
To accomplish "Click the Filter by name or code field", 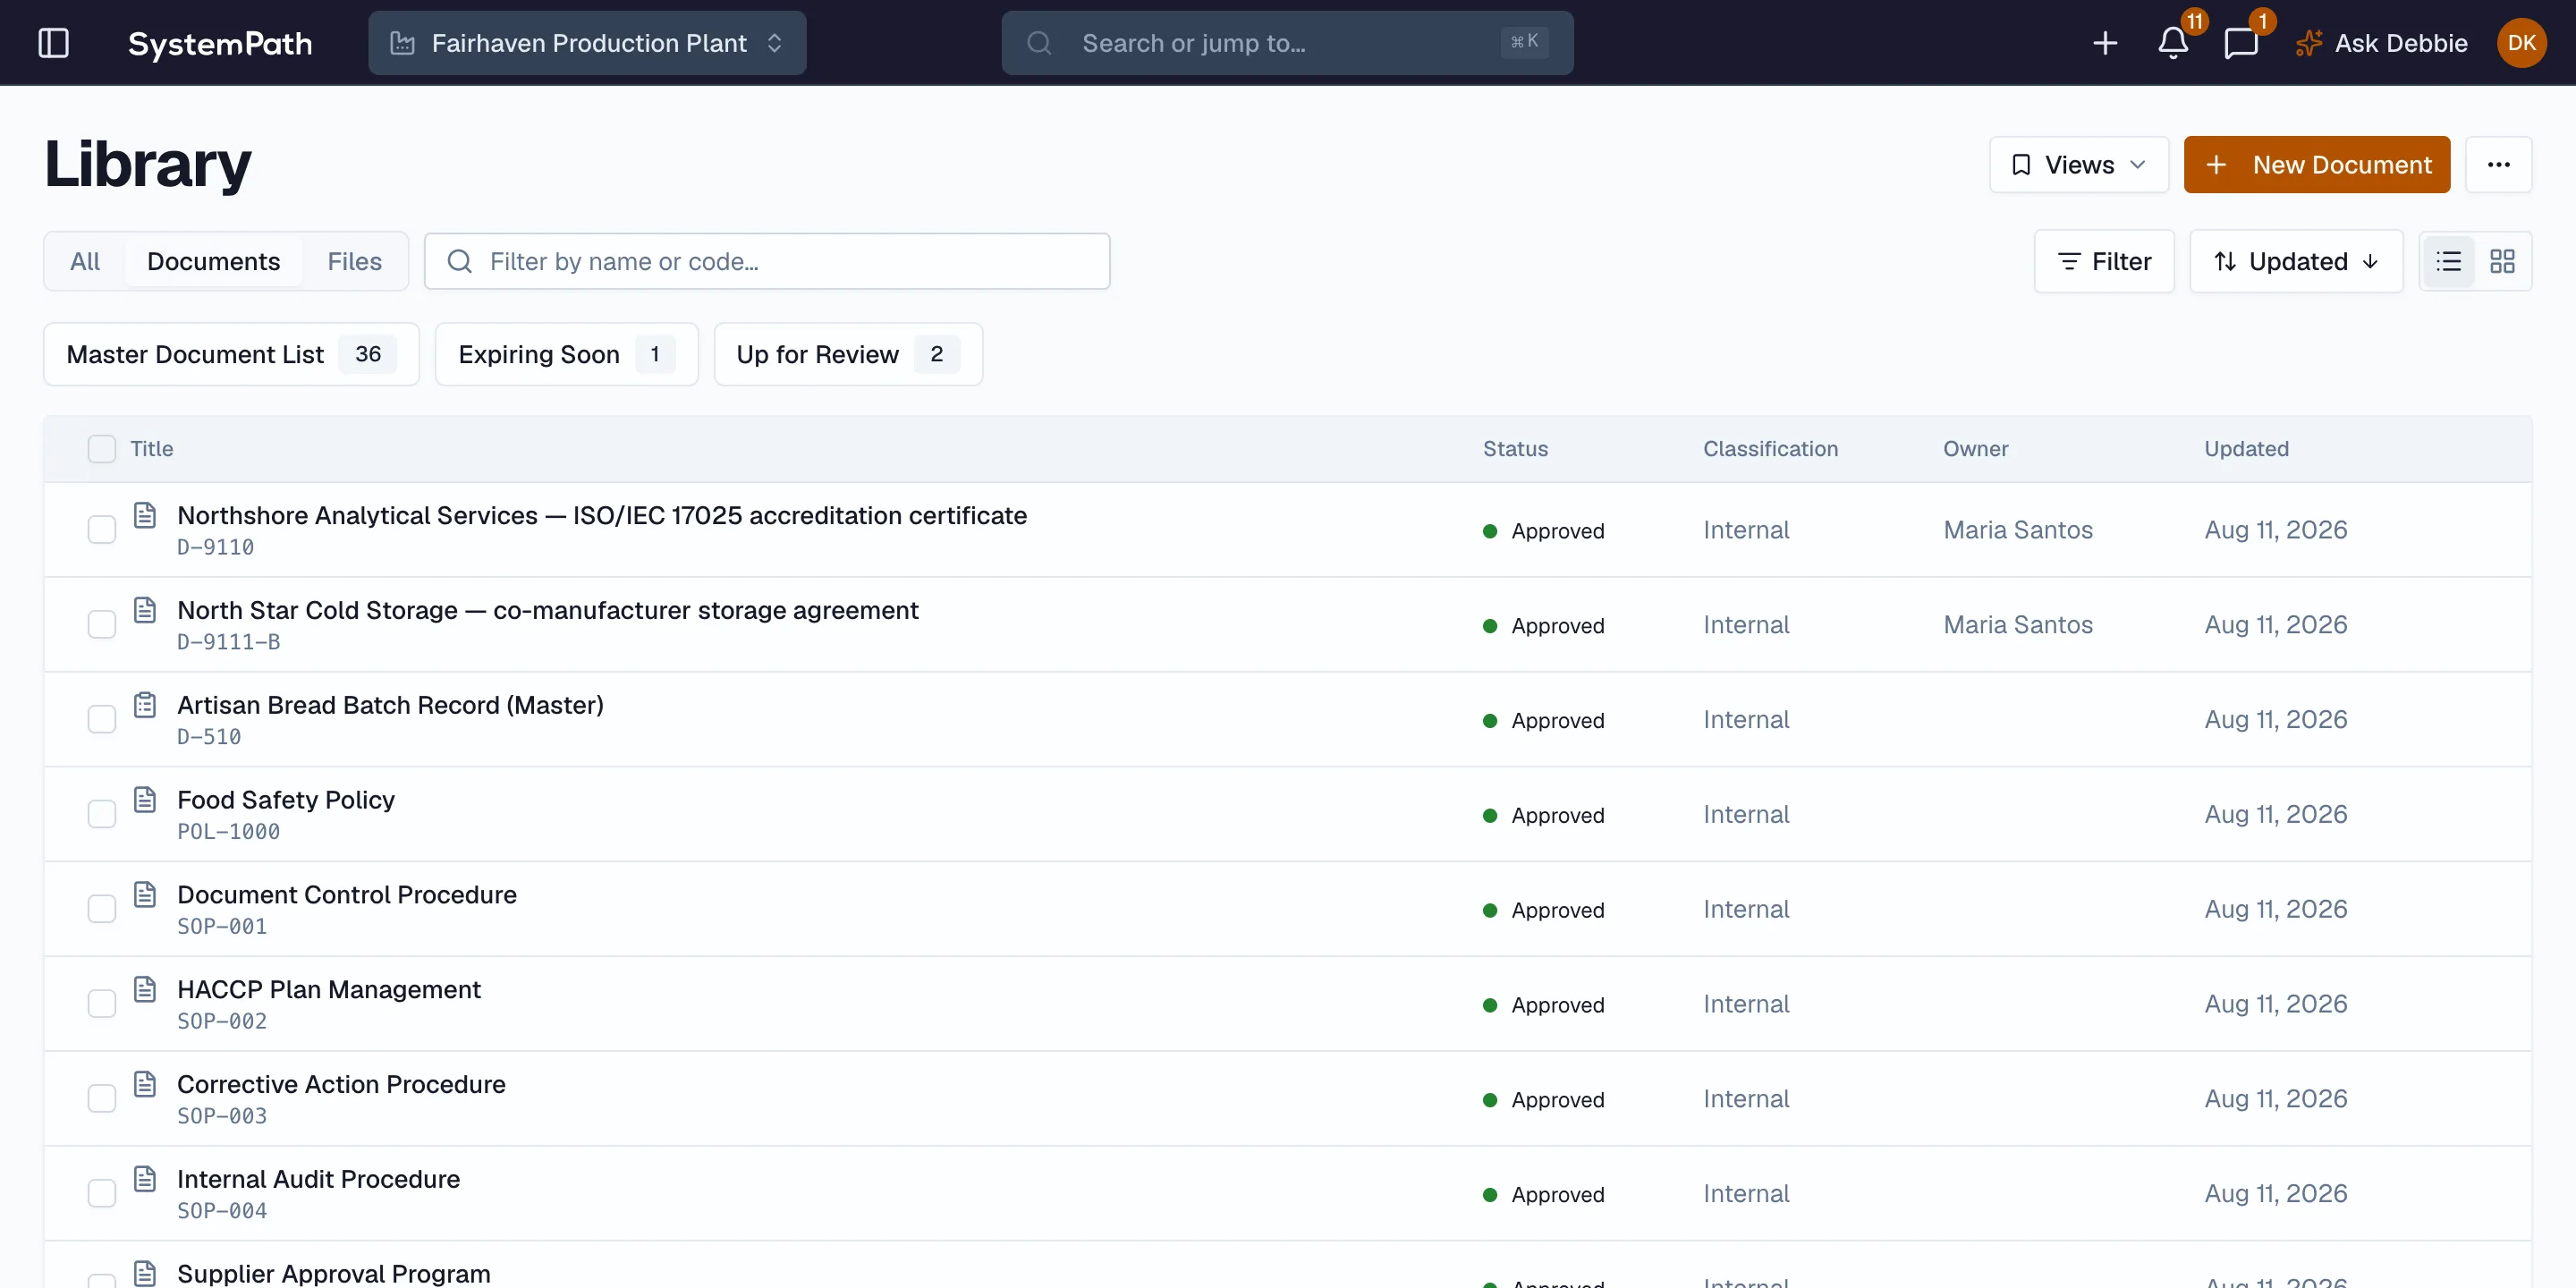I will (767, 262).
